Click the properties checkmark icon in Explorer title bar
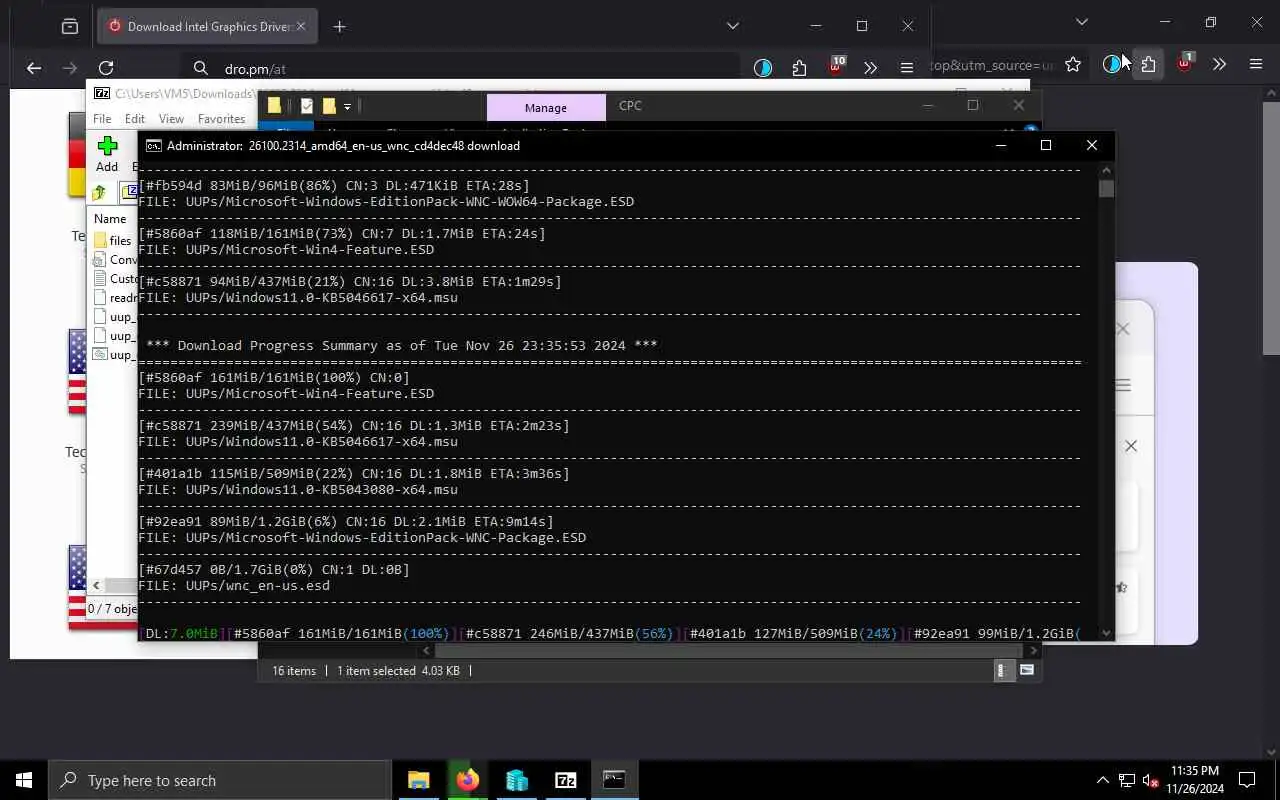 click(x=307, y=105)
